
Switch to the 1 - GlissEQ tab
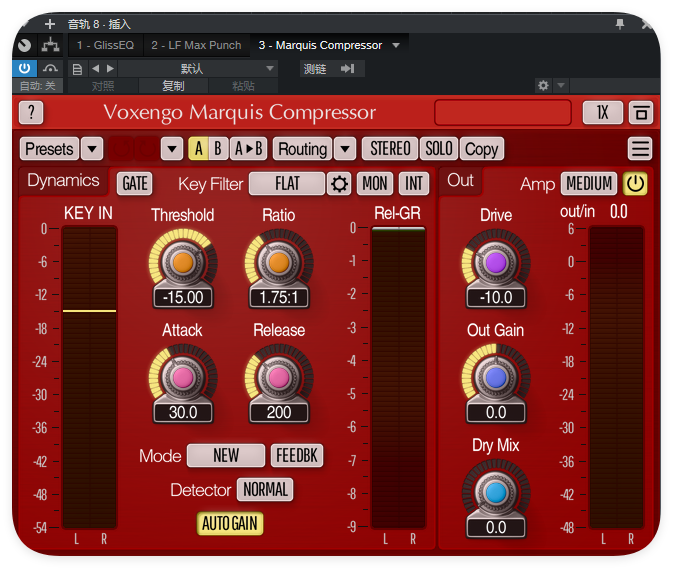[106, 45]
